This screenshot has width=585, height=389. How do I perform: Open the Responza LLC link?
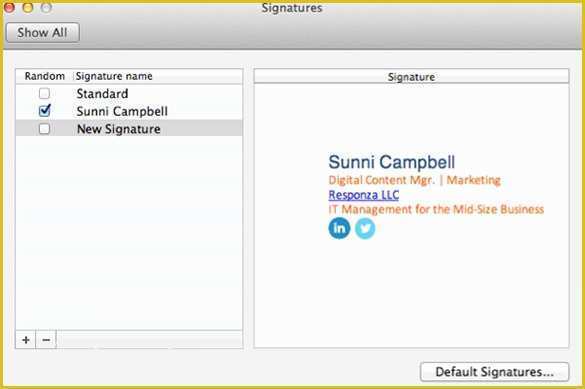coord(364,195)
